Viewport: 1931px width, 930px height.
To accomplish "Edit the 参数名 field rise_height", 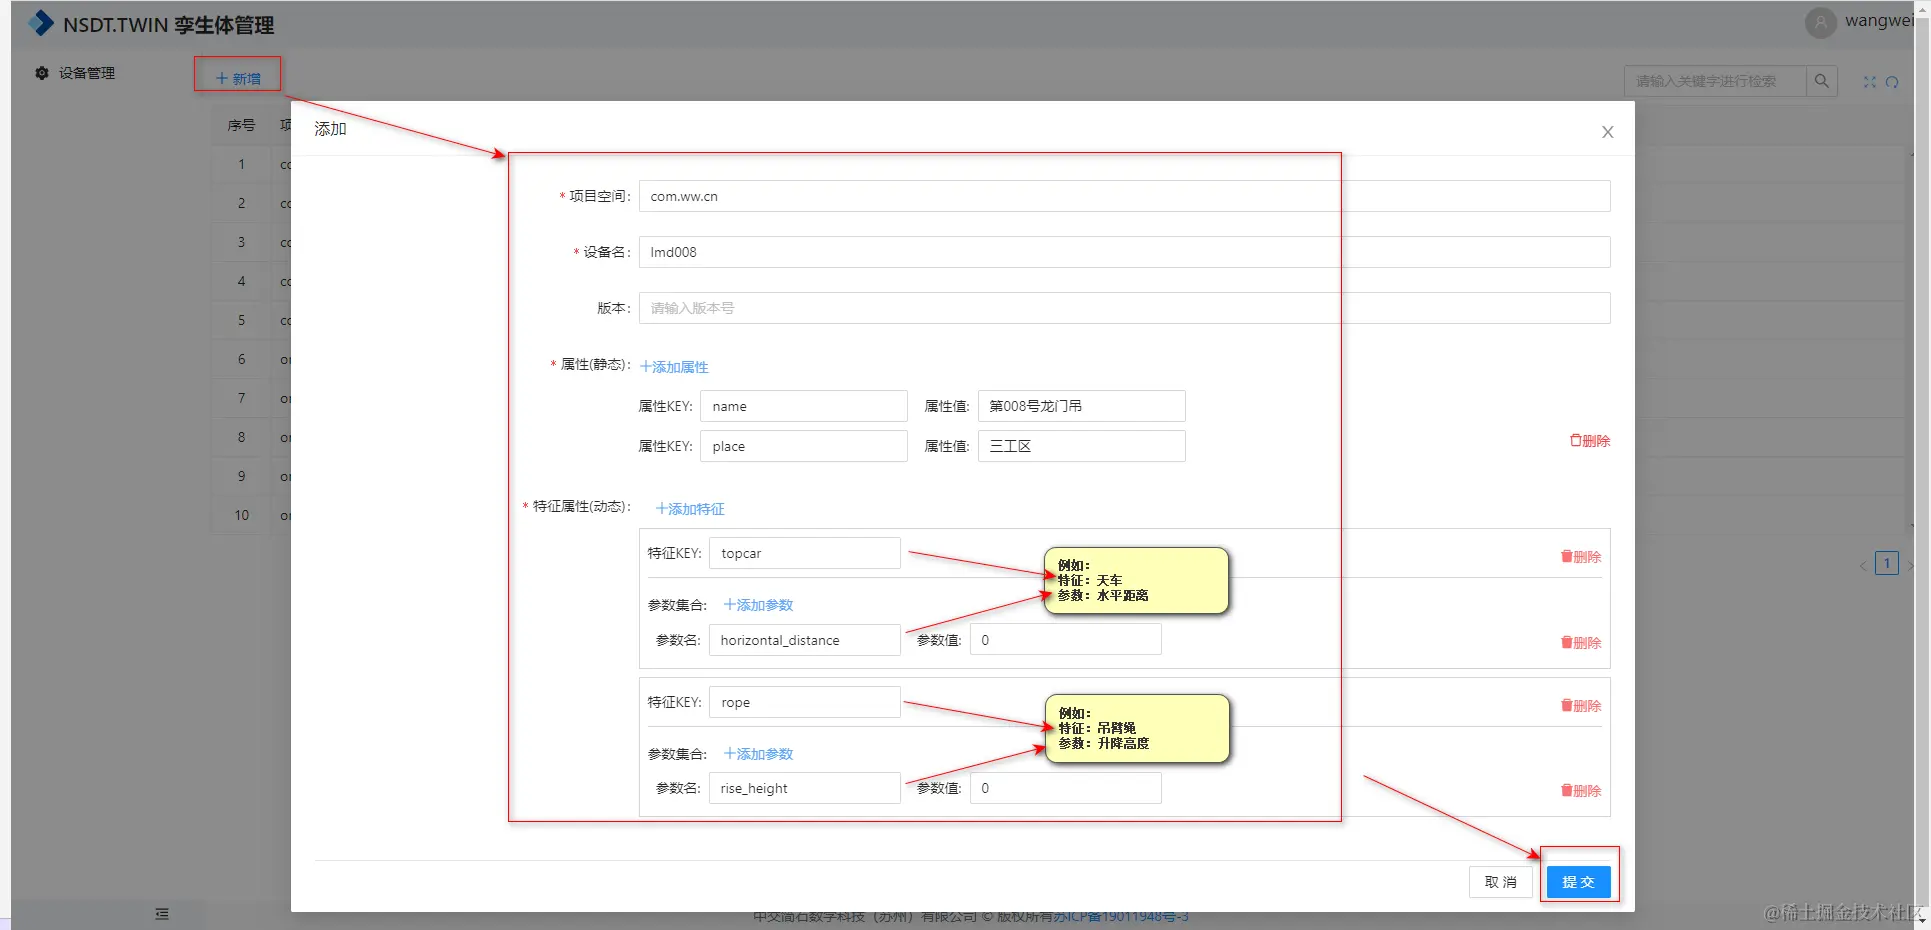I will click(805, 788).
